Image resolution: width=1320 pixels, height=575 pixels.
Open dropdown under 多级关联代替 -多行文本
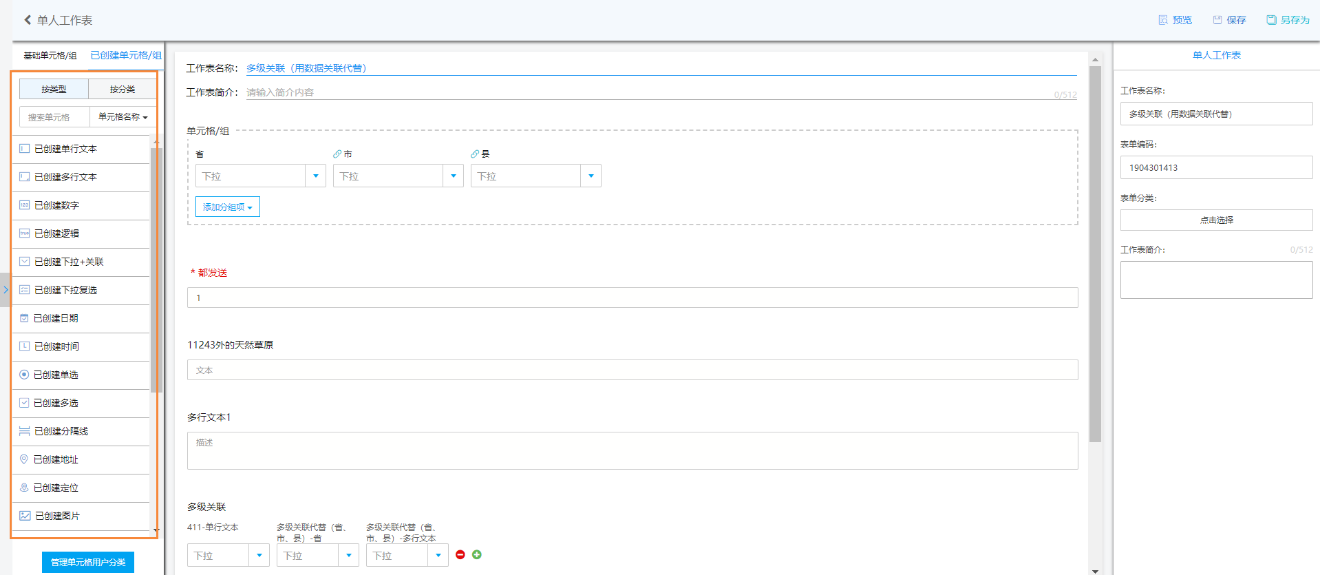point(407,555)
